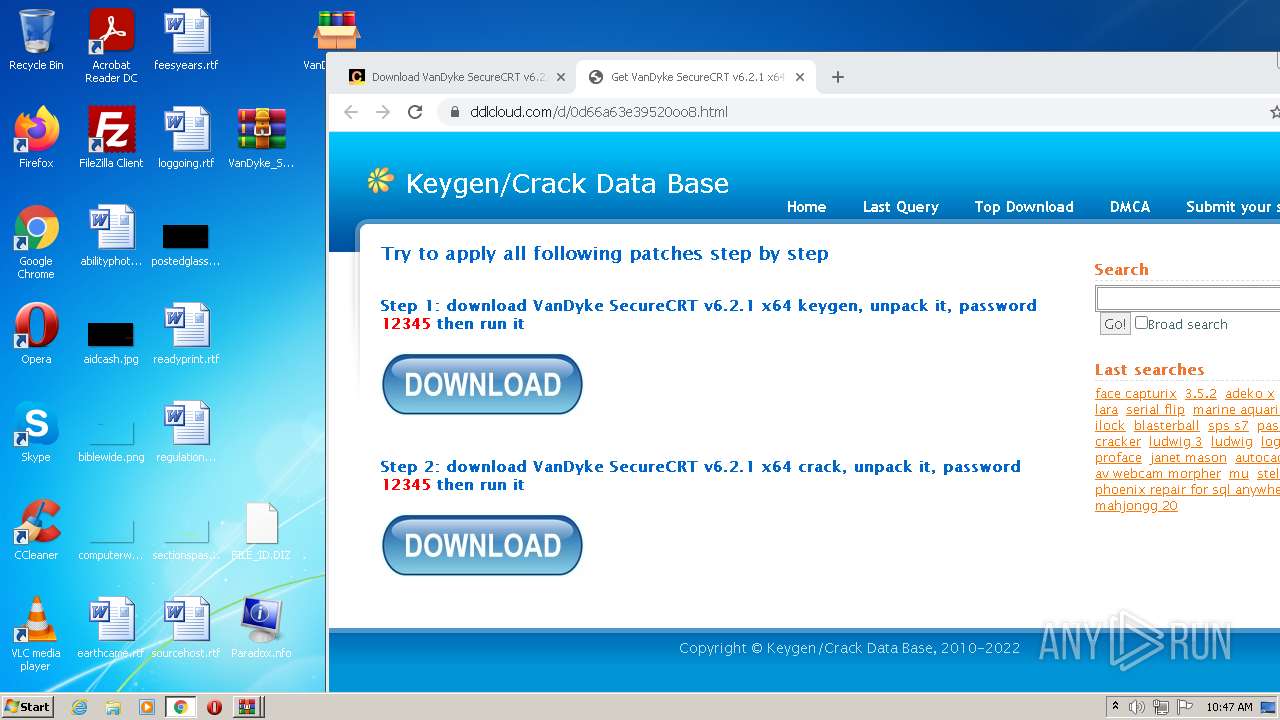Screen dimensions: 1280x720
Task: Click Step 1 keygen DOWNLOAD button
Action: pyautogui.click(x=482, y=384)
